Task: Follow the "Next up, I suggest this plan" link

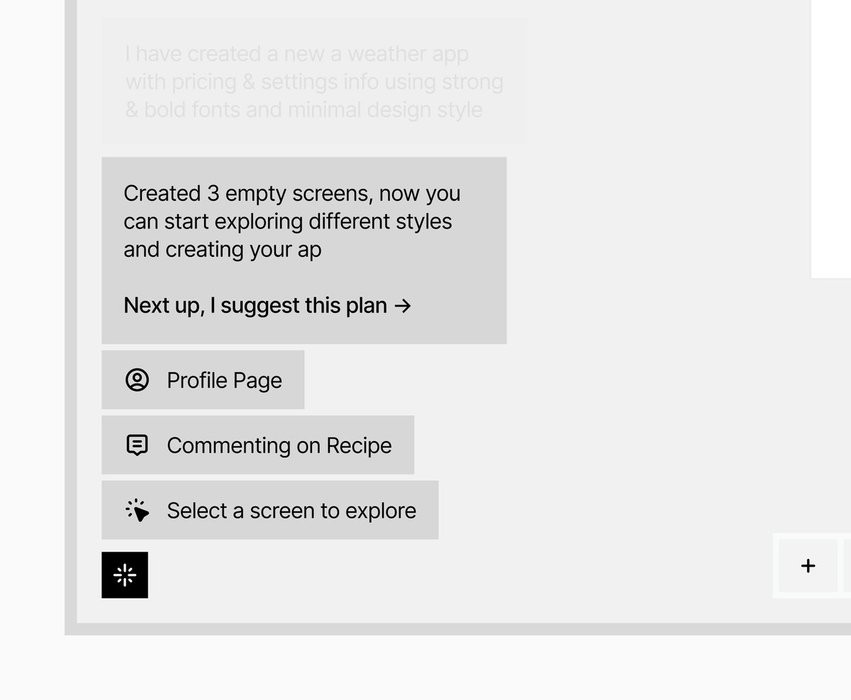Action: [256, 306]
